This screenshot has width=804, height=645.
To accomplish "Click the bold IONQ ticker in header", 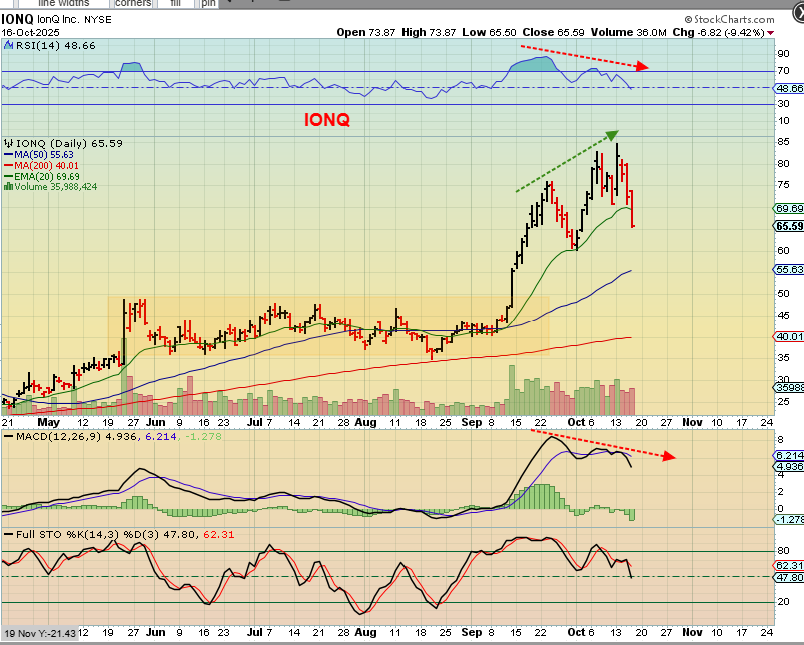I will tap(17, 19).
